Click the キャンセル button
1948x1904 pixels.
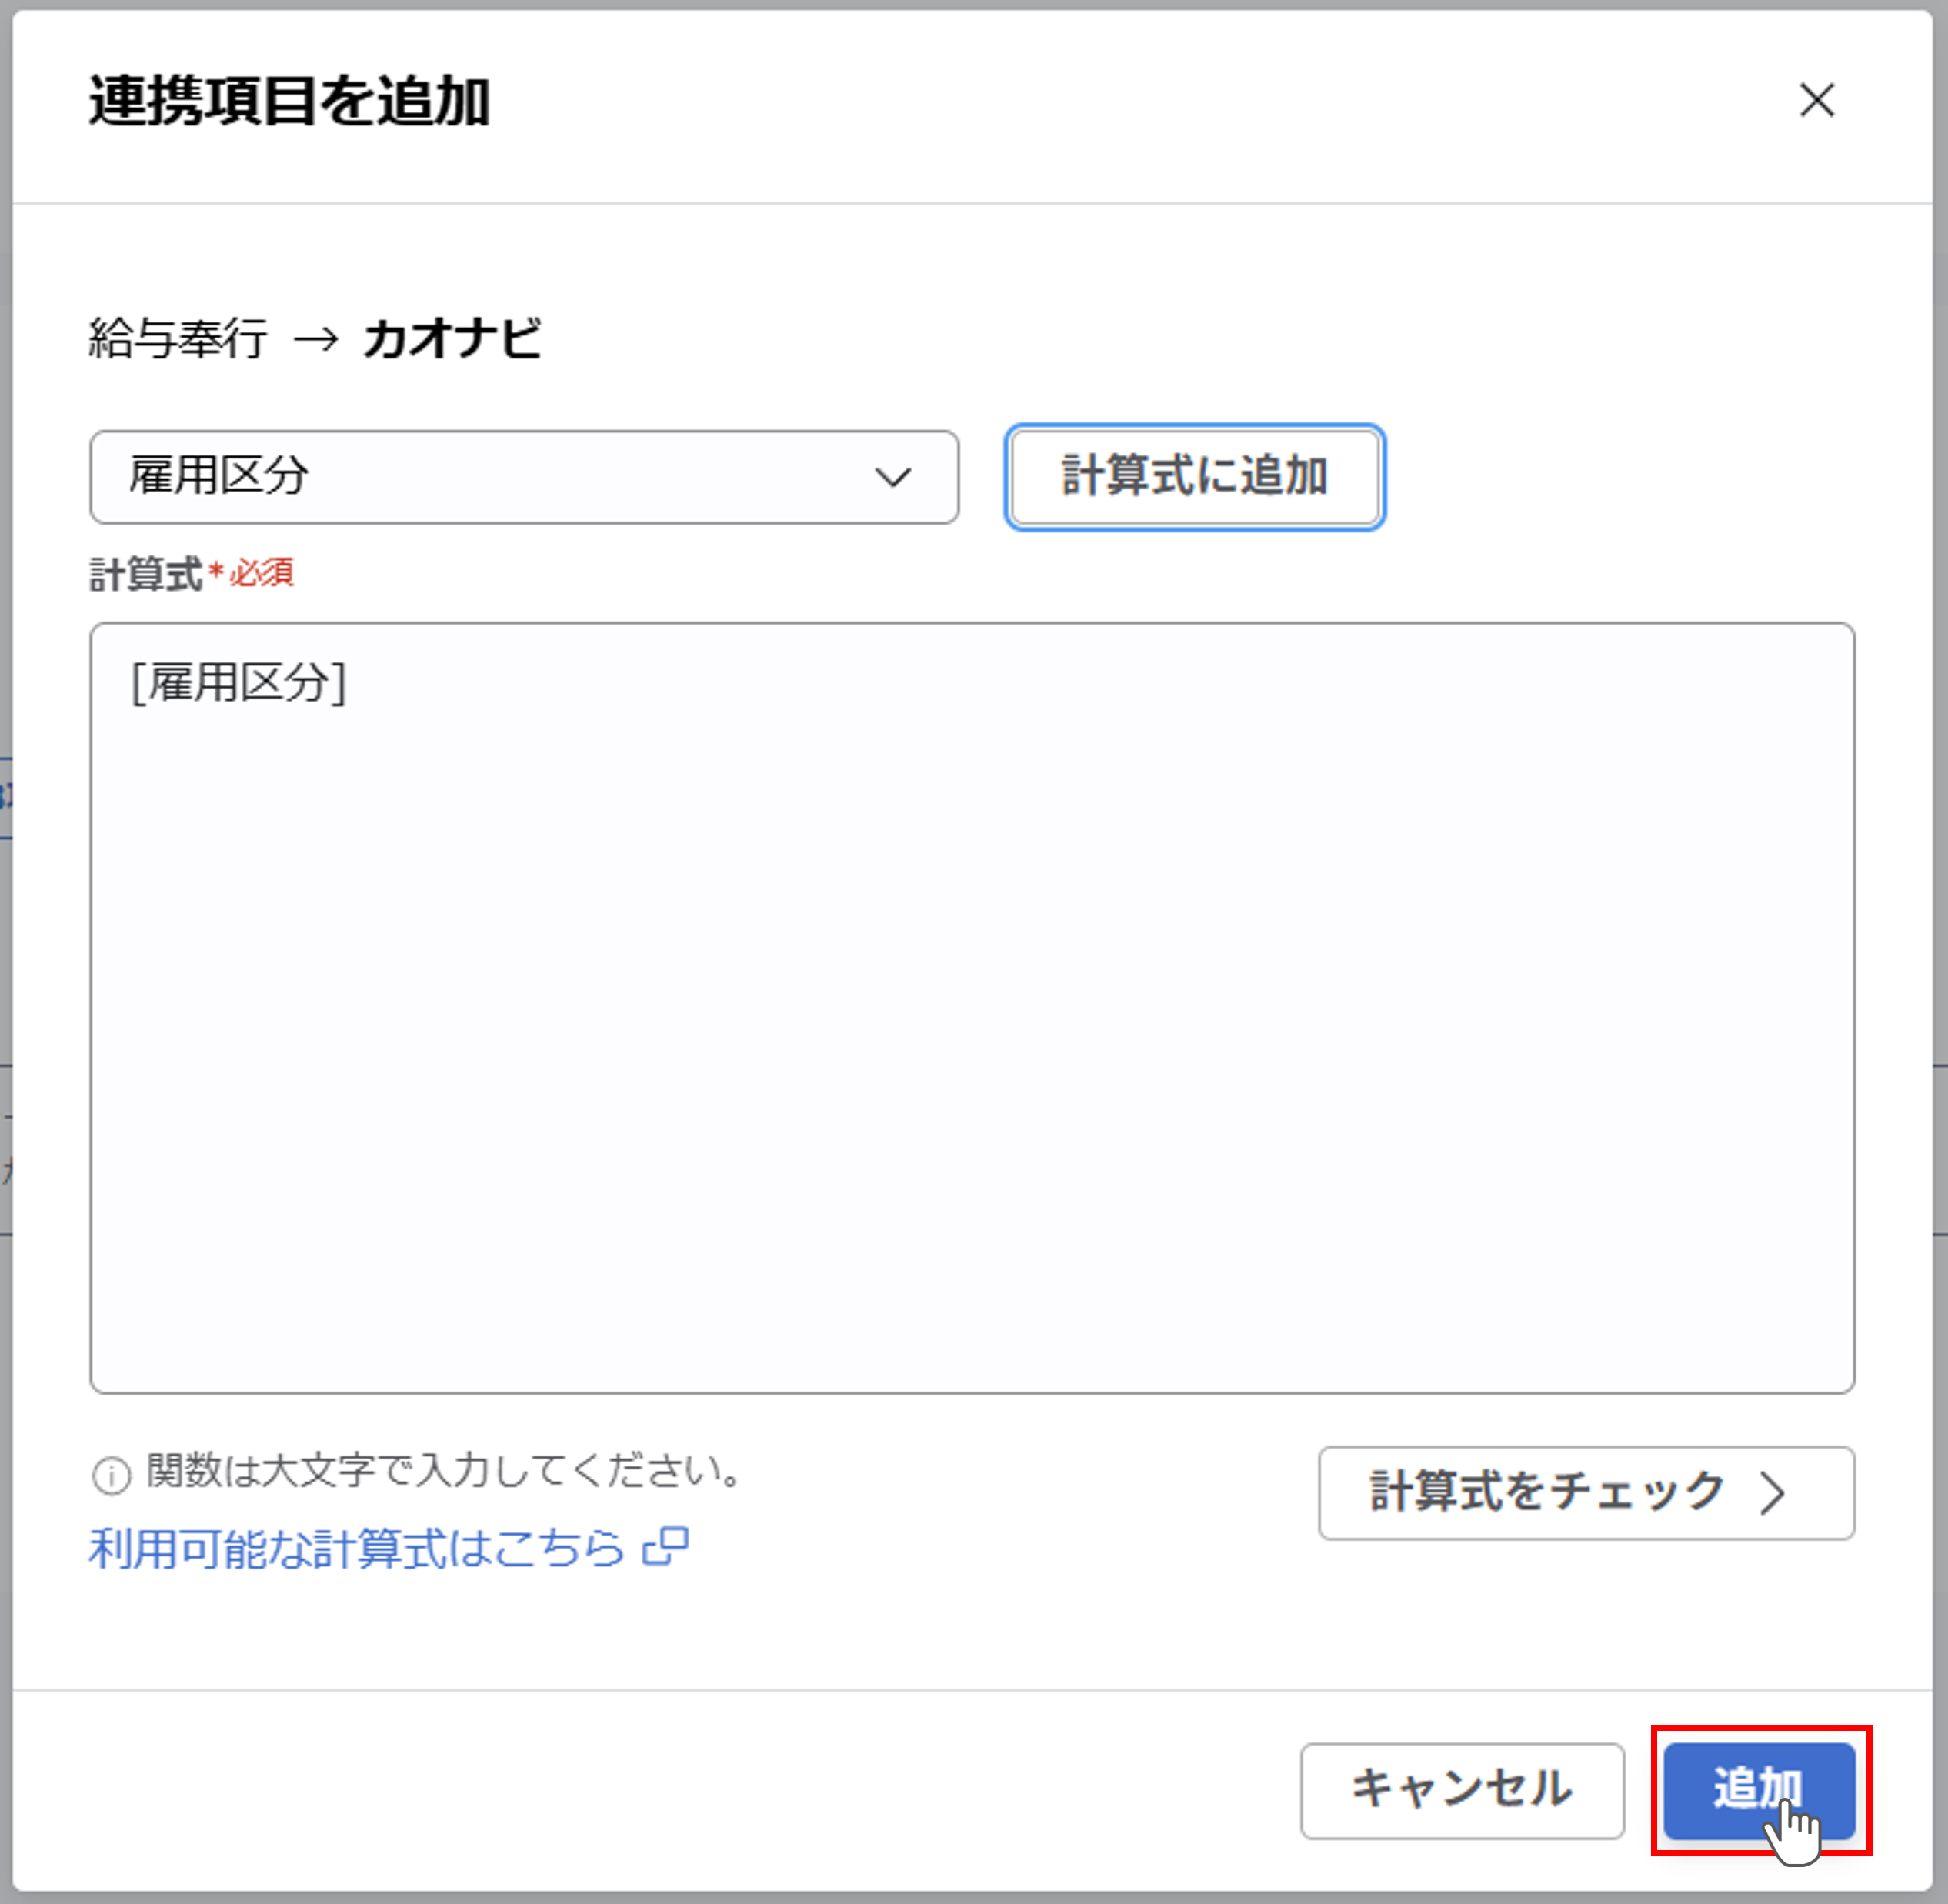pos(1462,1790)
